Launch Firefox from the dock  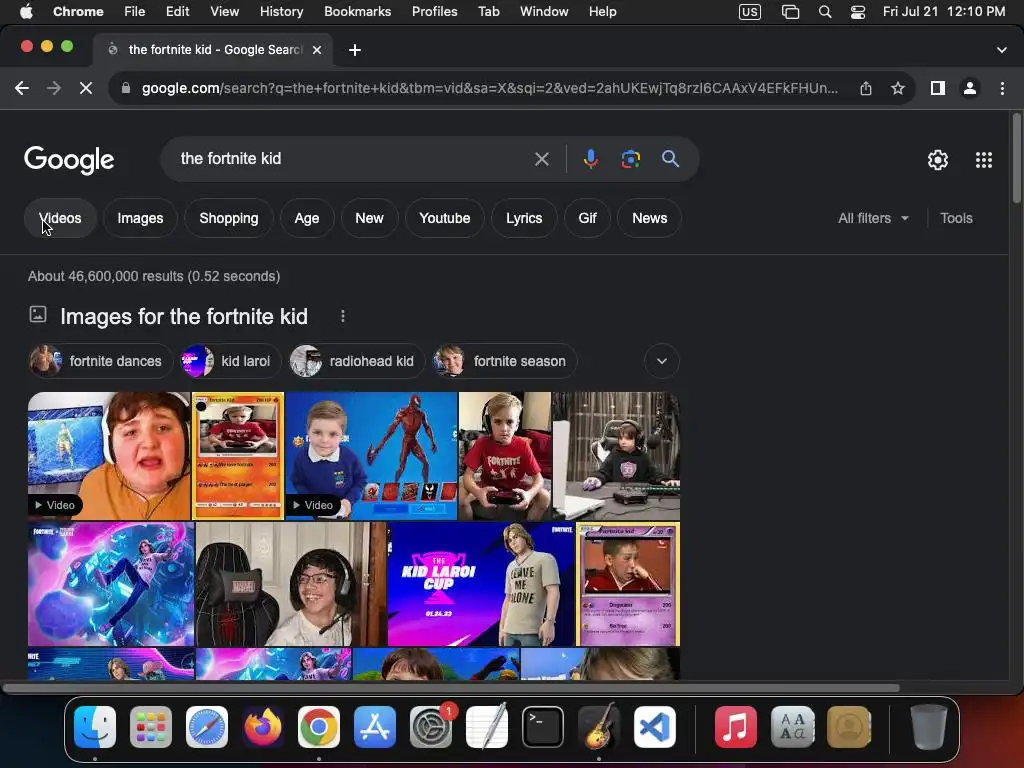(x=263, y=727)
